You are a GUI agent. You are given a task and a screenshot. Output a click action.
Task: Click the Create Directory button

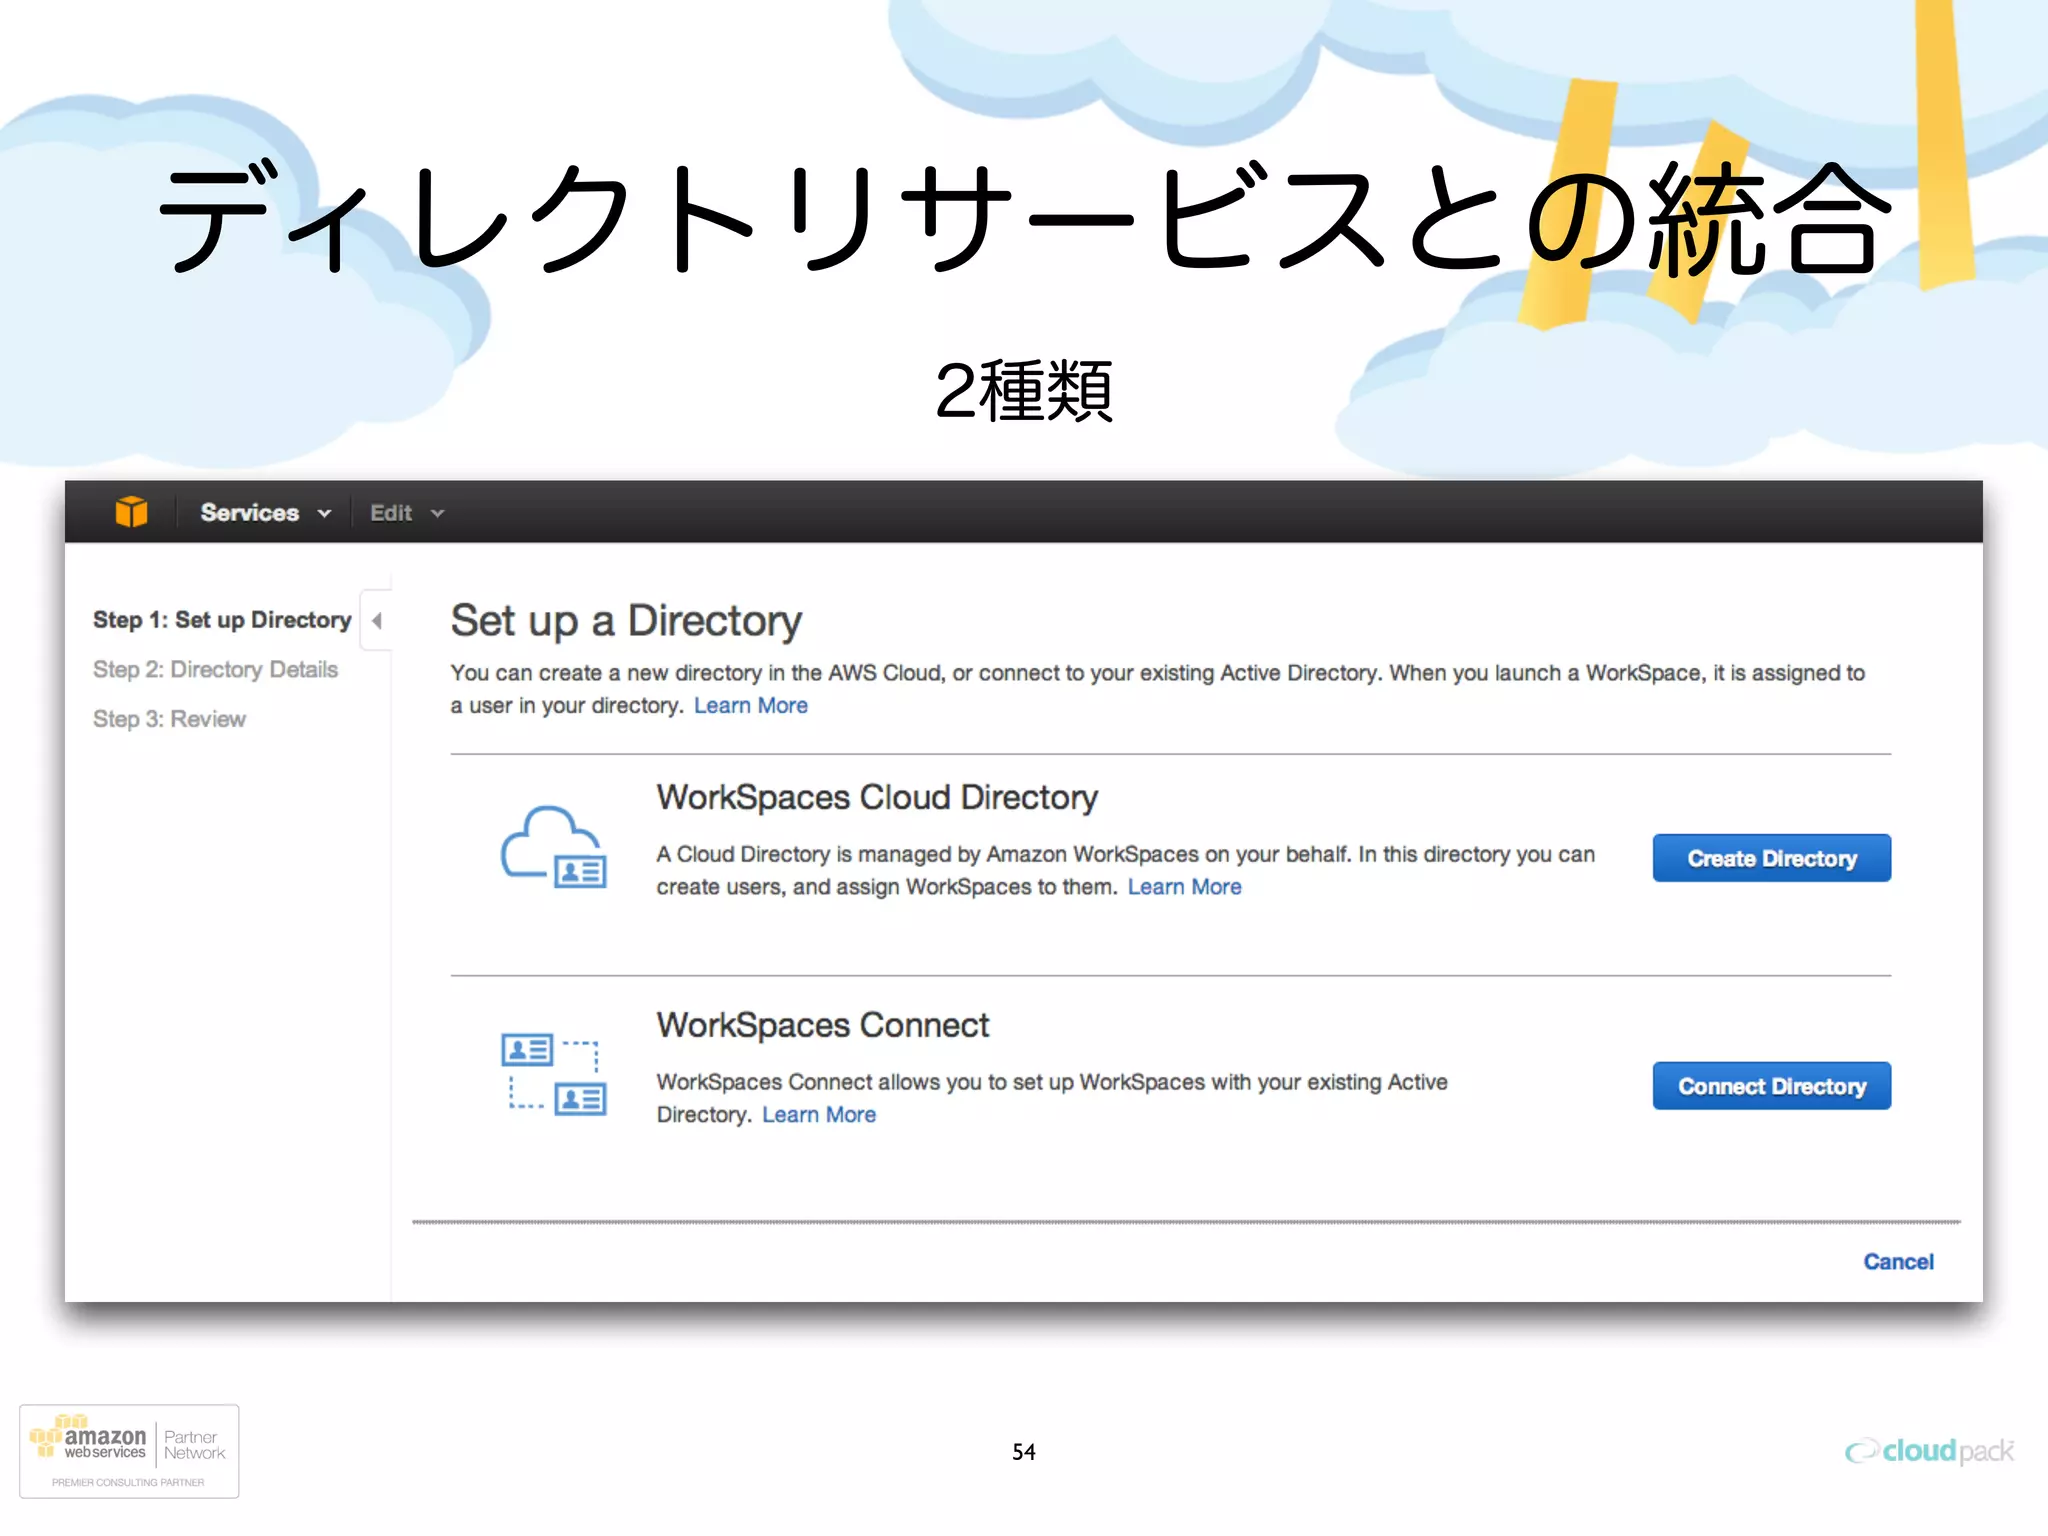(1771, 858)
